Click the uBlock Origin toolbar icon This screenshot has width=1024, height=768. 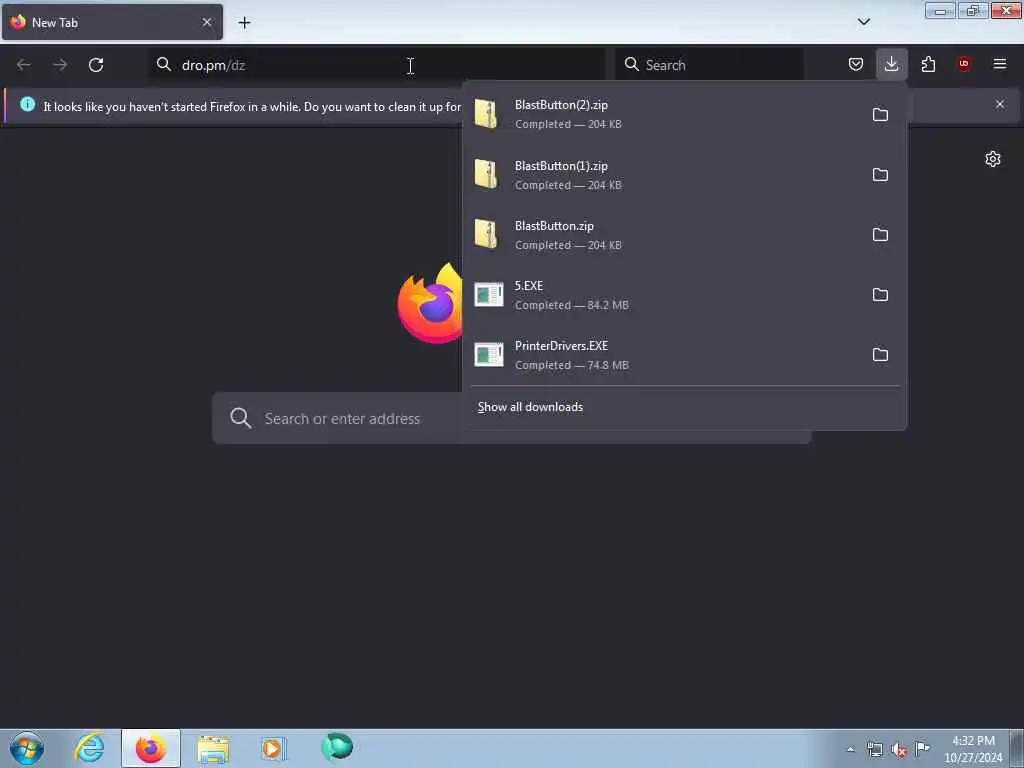[964, 64]
